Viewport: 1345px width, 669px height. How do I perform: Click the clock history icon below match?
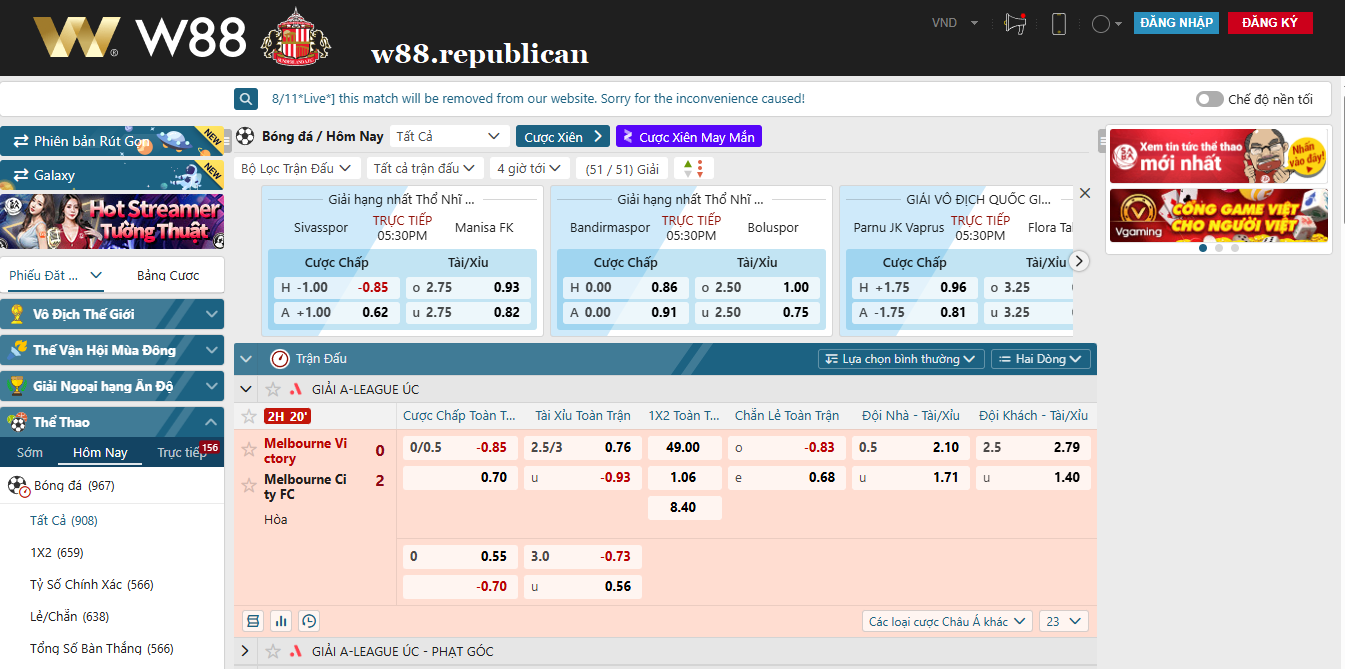[309, 621]
